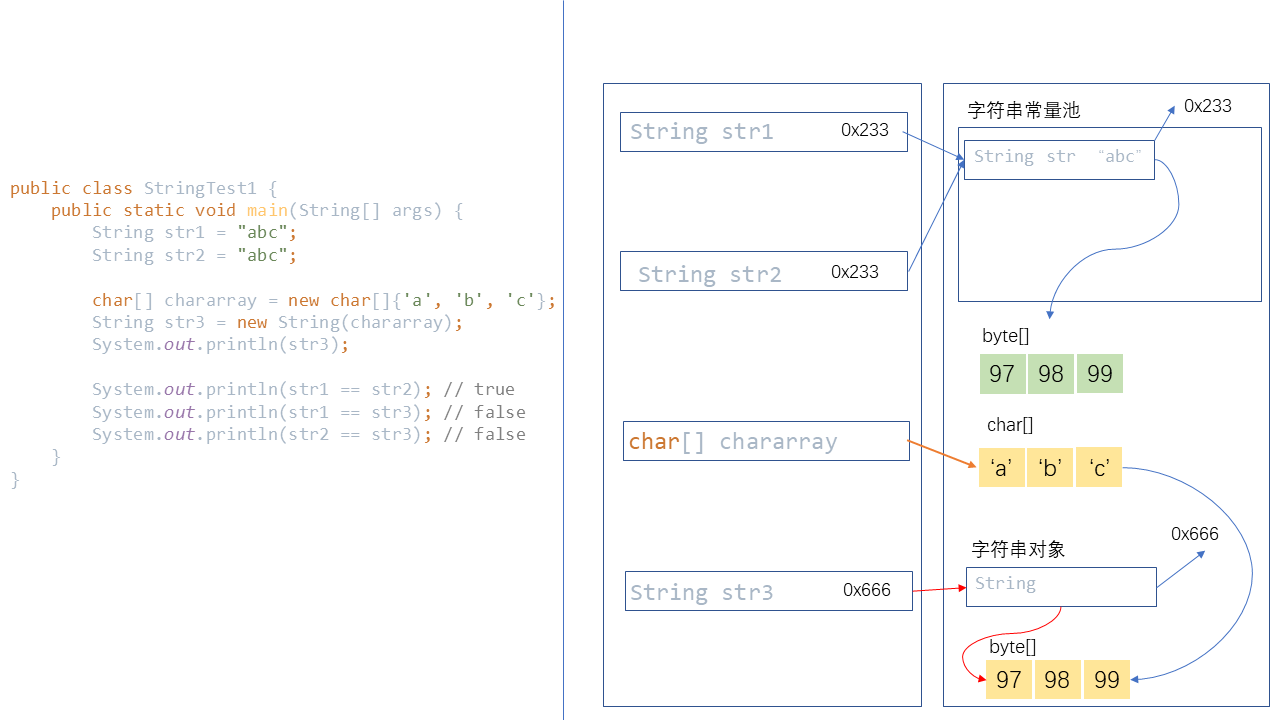Screen dimensions: 1280x720
Task: Click the code line String str1 = "abc";
Action: coord(195,233)
